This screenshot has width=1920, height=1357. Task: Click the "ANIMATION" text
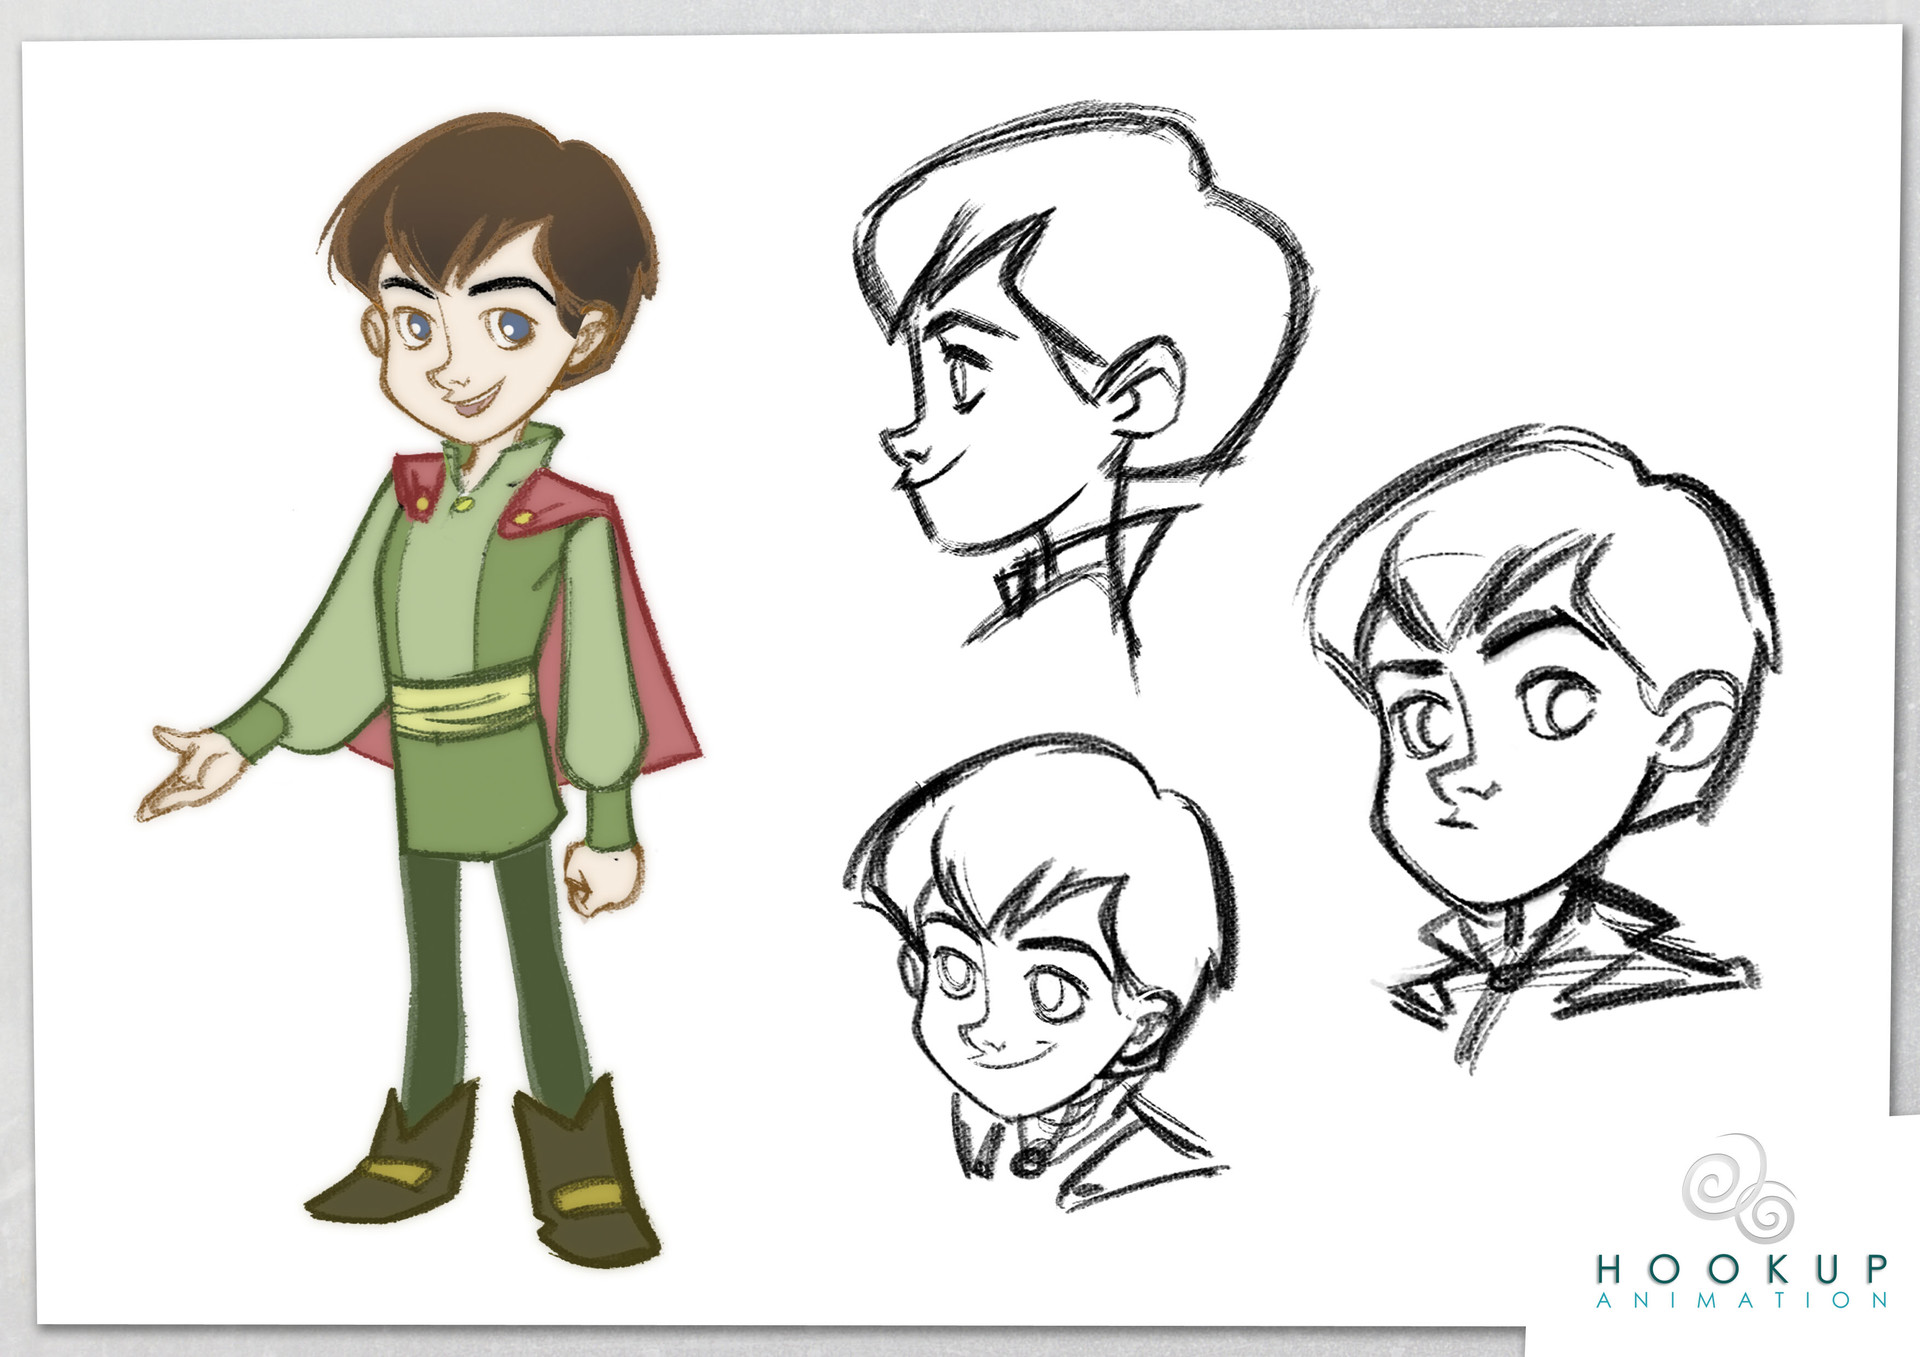pyautogui.click(x=1742, y=1301)
